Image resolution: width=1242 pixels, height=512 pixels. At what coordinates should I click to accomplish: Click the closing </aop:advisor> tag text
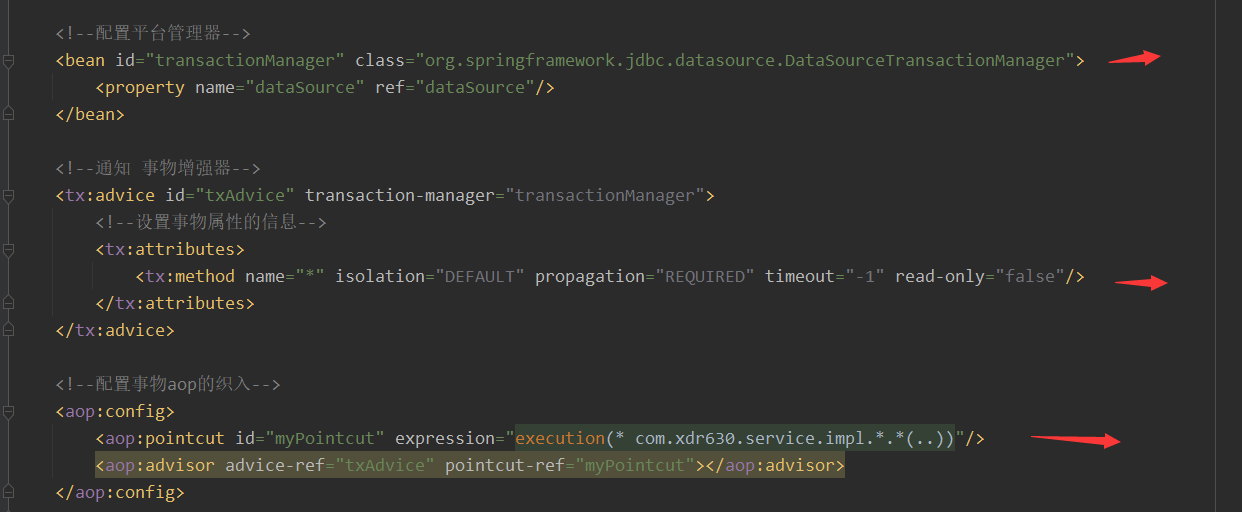775,466
